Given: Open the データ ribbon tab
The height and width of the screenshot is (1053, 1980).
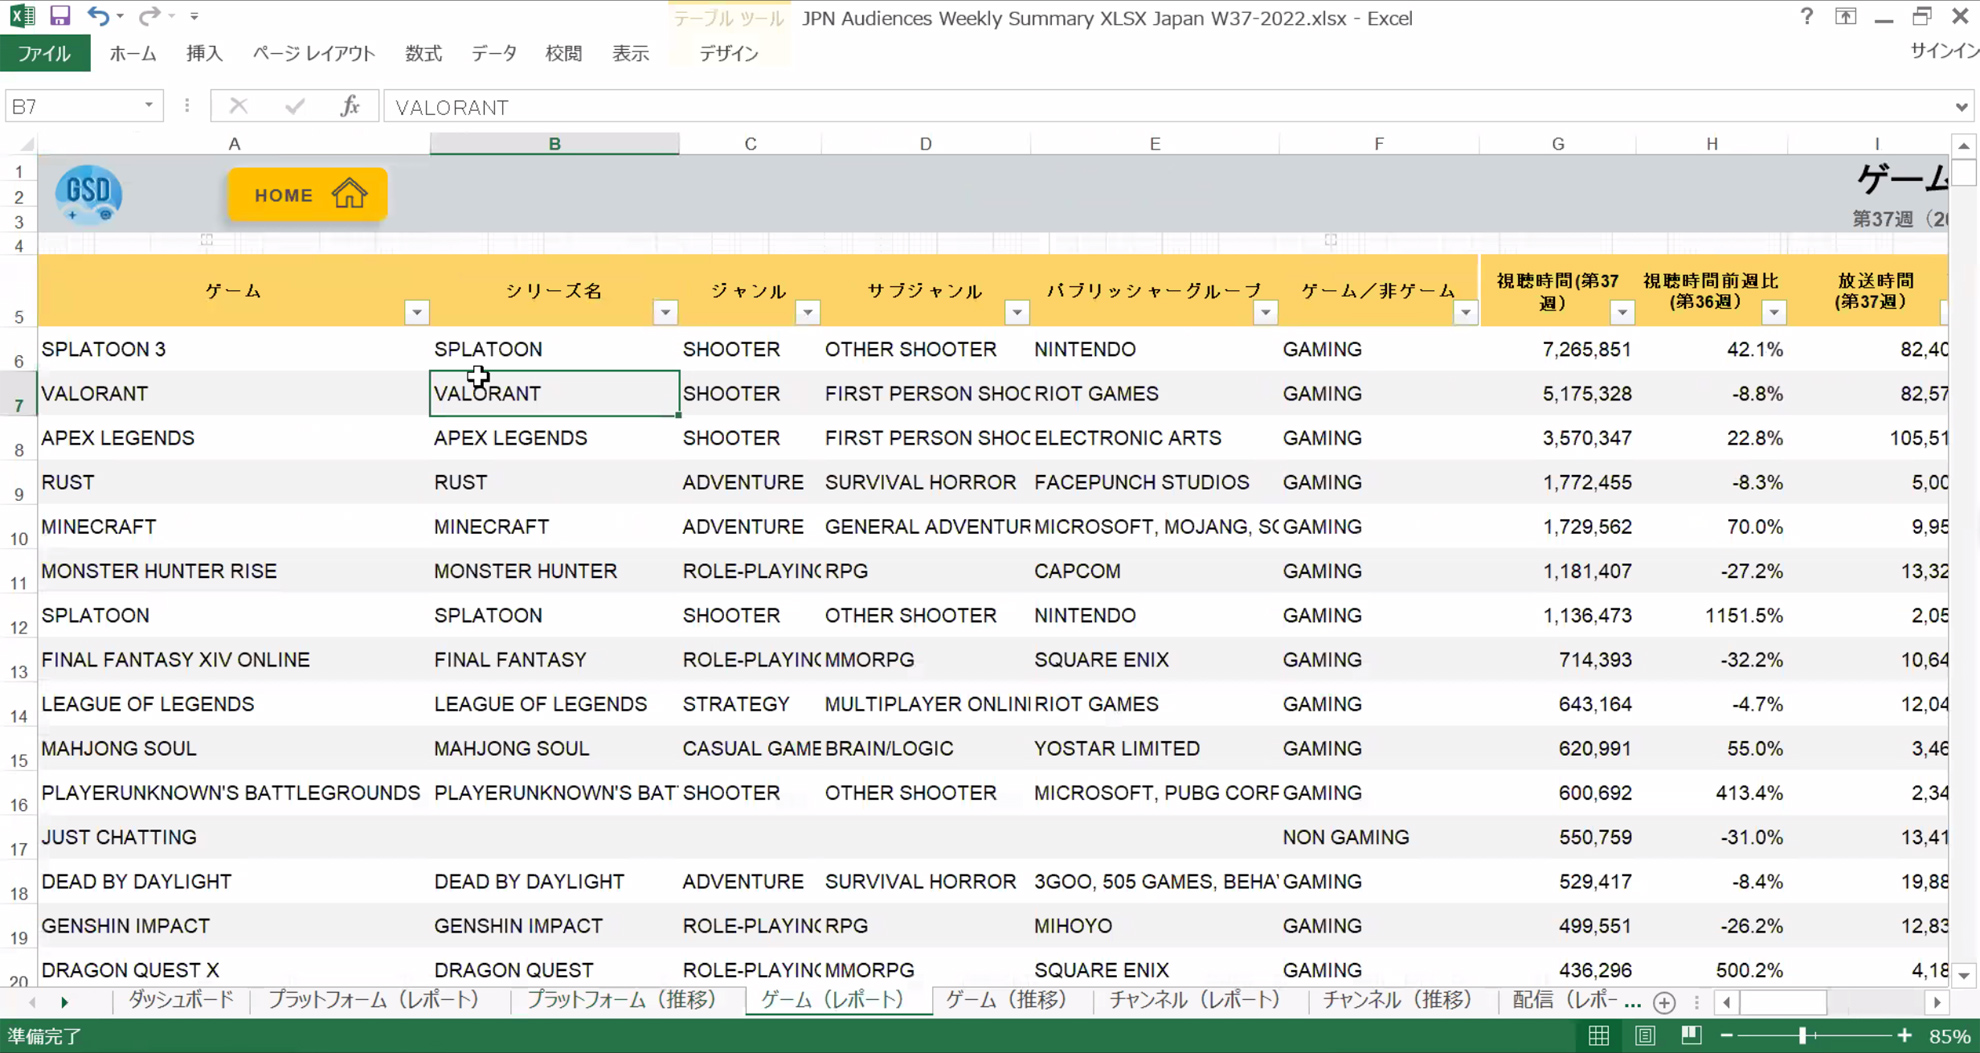Looking at the screenshot, I should point(494,54).
